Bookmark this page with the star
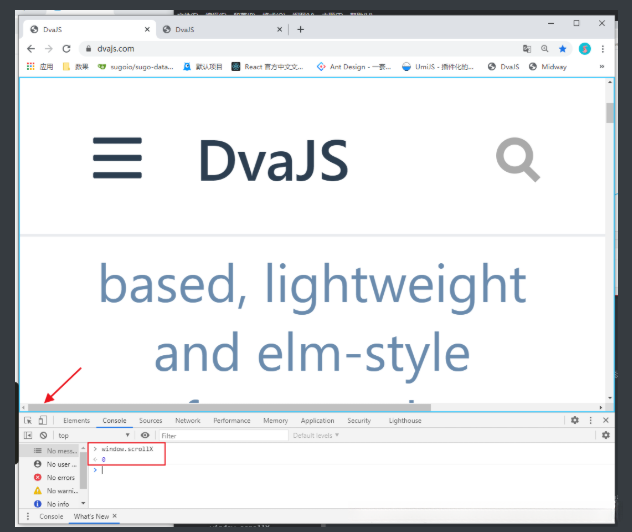The width and height of the screenshot is (632, 532). pos(562,49)
